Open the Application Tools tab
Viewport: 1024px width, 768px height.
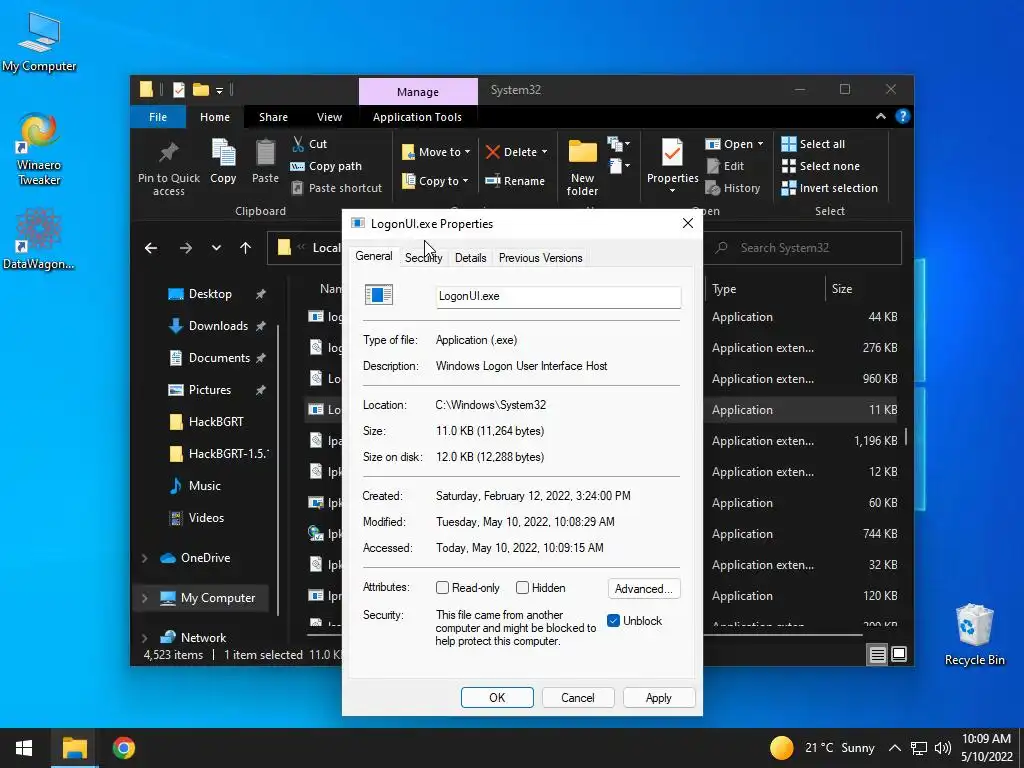click(x=417, y=117)
